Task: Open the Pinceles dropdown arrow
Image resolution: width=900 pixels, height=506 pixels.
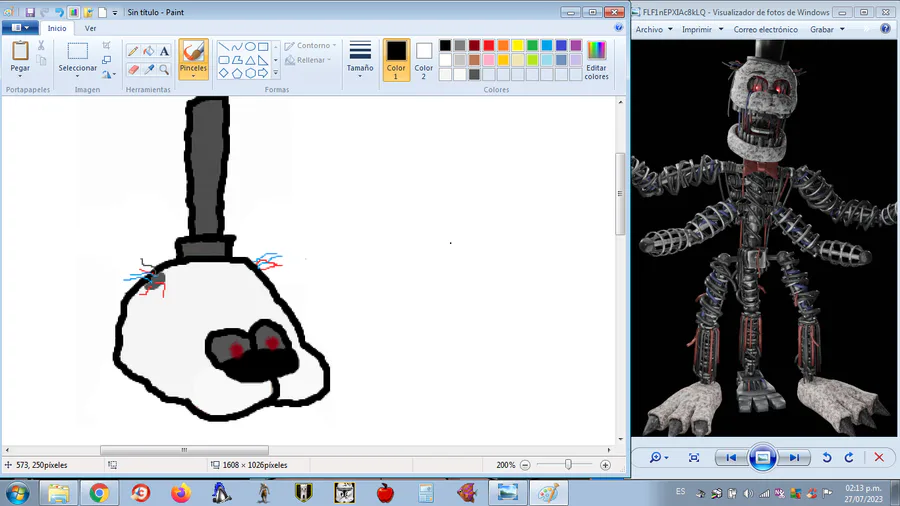Action: tap(193, 76)
